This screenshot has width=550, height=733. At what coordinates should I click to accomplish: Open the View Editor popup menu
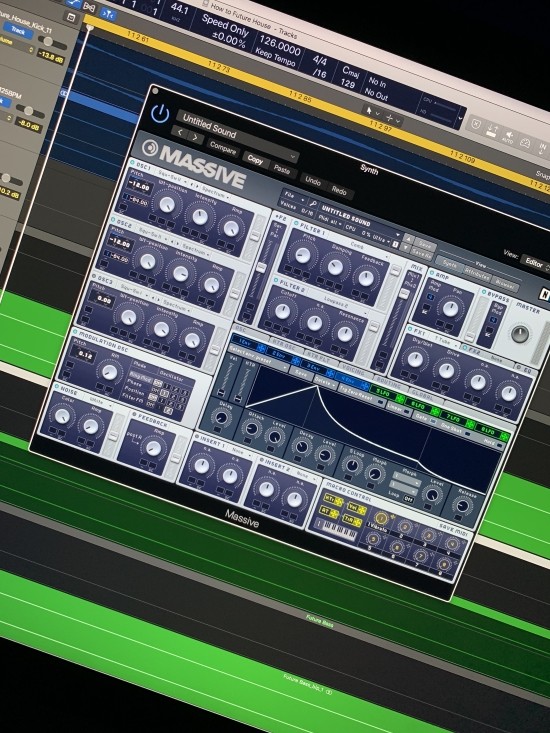tap(536, 262)
